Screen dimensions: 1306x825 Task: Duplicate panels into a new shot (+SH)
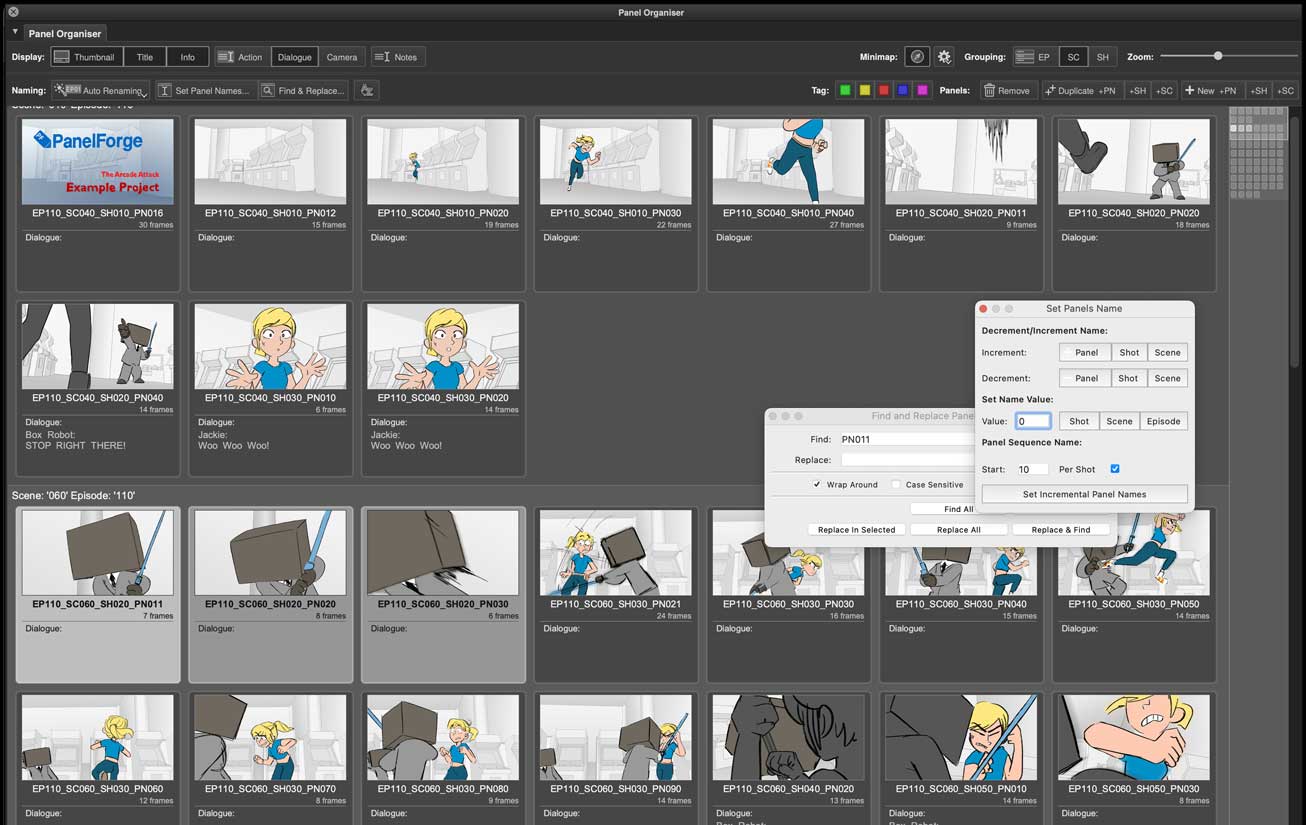(x=1137, y=90)
